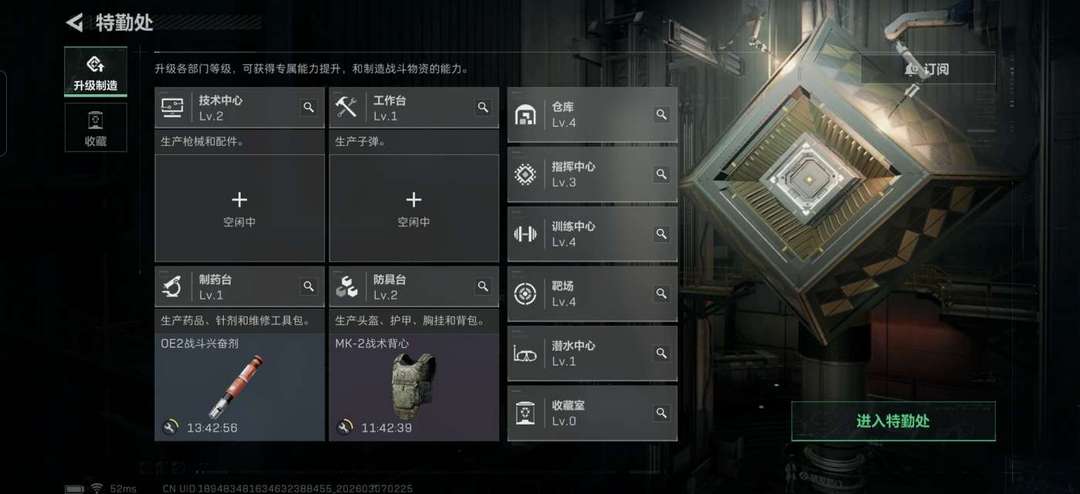The width and height of the screenshot is (1080, 494).
Task: Switch to the 升级制造 tab
Action: [96, 72]
